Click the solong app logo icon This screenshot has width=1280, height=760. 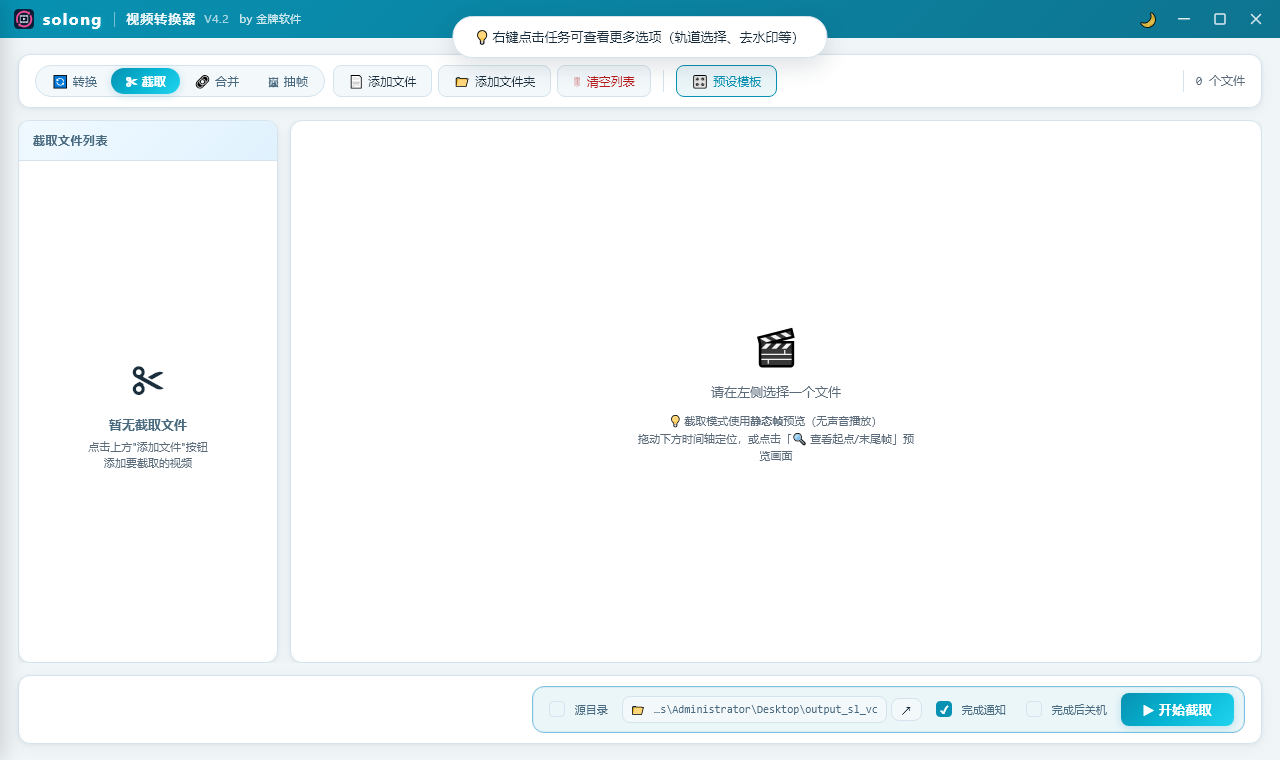pos(24,19)
